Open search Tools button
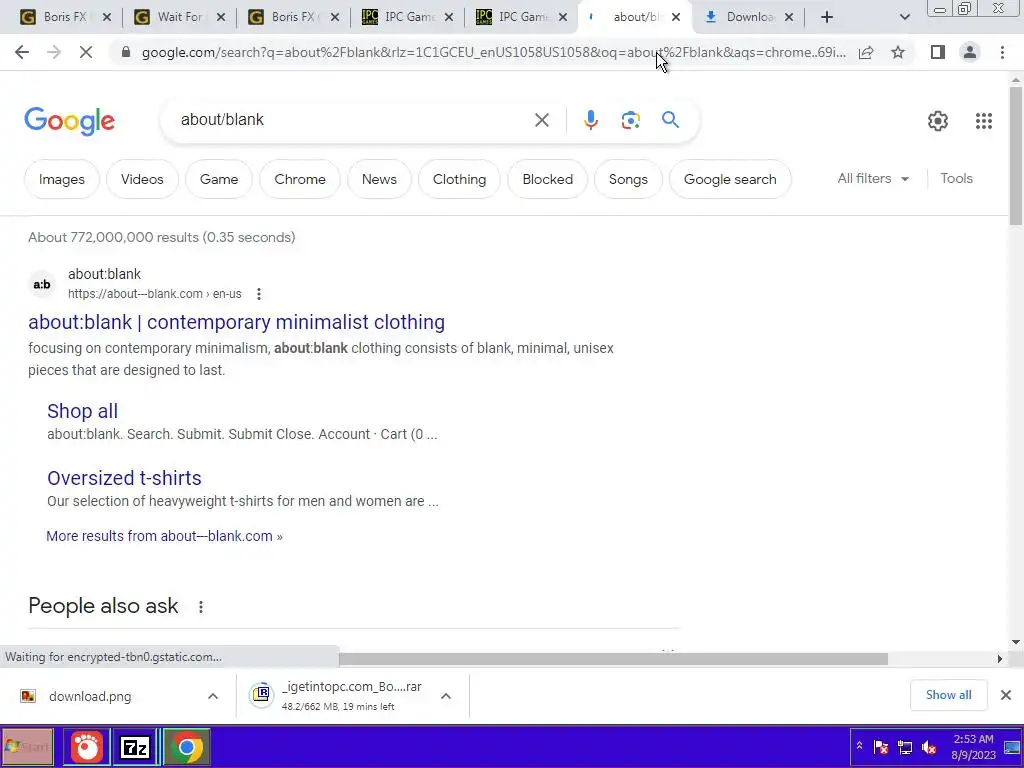1024x768 pixels. tap(956, 179)
